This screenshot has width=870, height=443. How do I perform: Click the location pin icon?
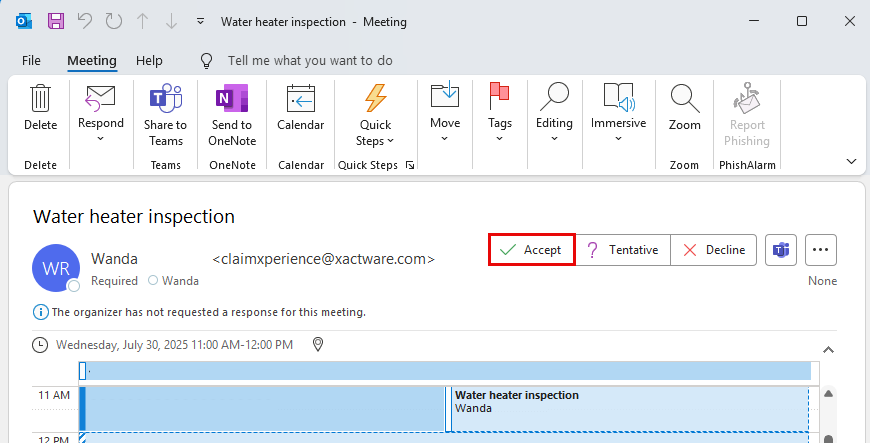pyautogui.click(x=318, y=345)
